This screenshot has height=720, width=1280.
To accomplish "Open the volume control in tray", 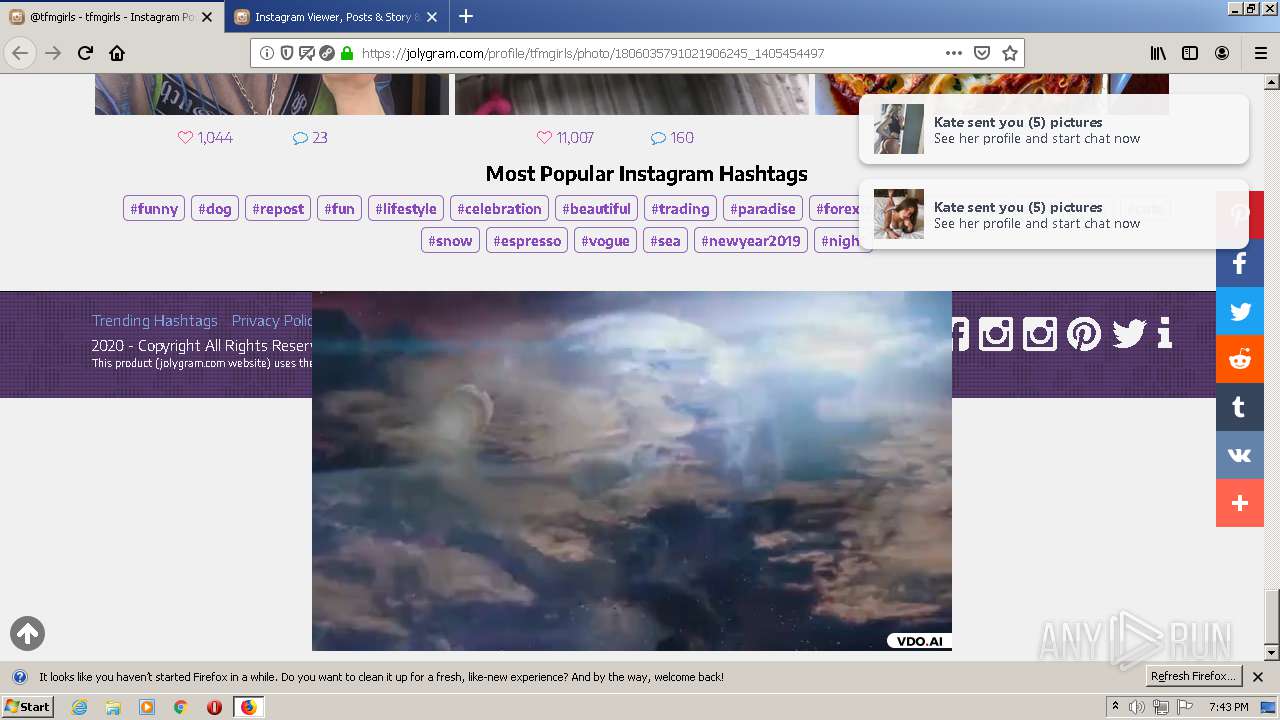I will click(x=1136, y=707).
